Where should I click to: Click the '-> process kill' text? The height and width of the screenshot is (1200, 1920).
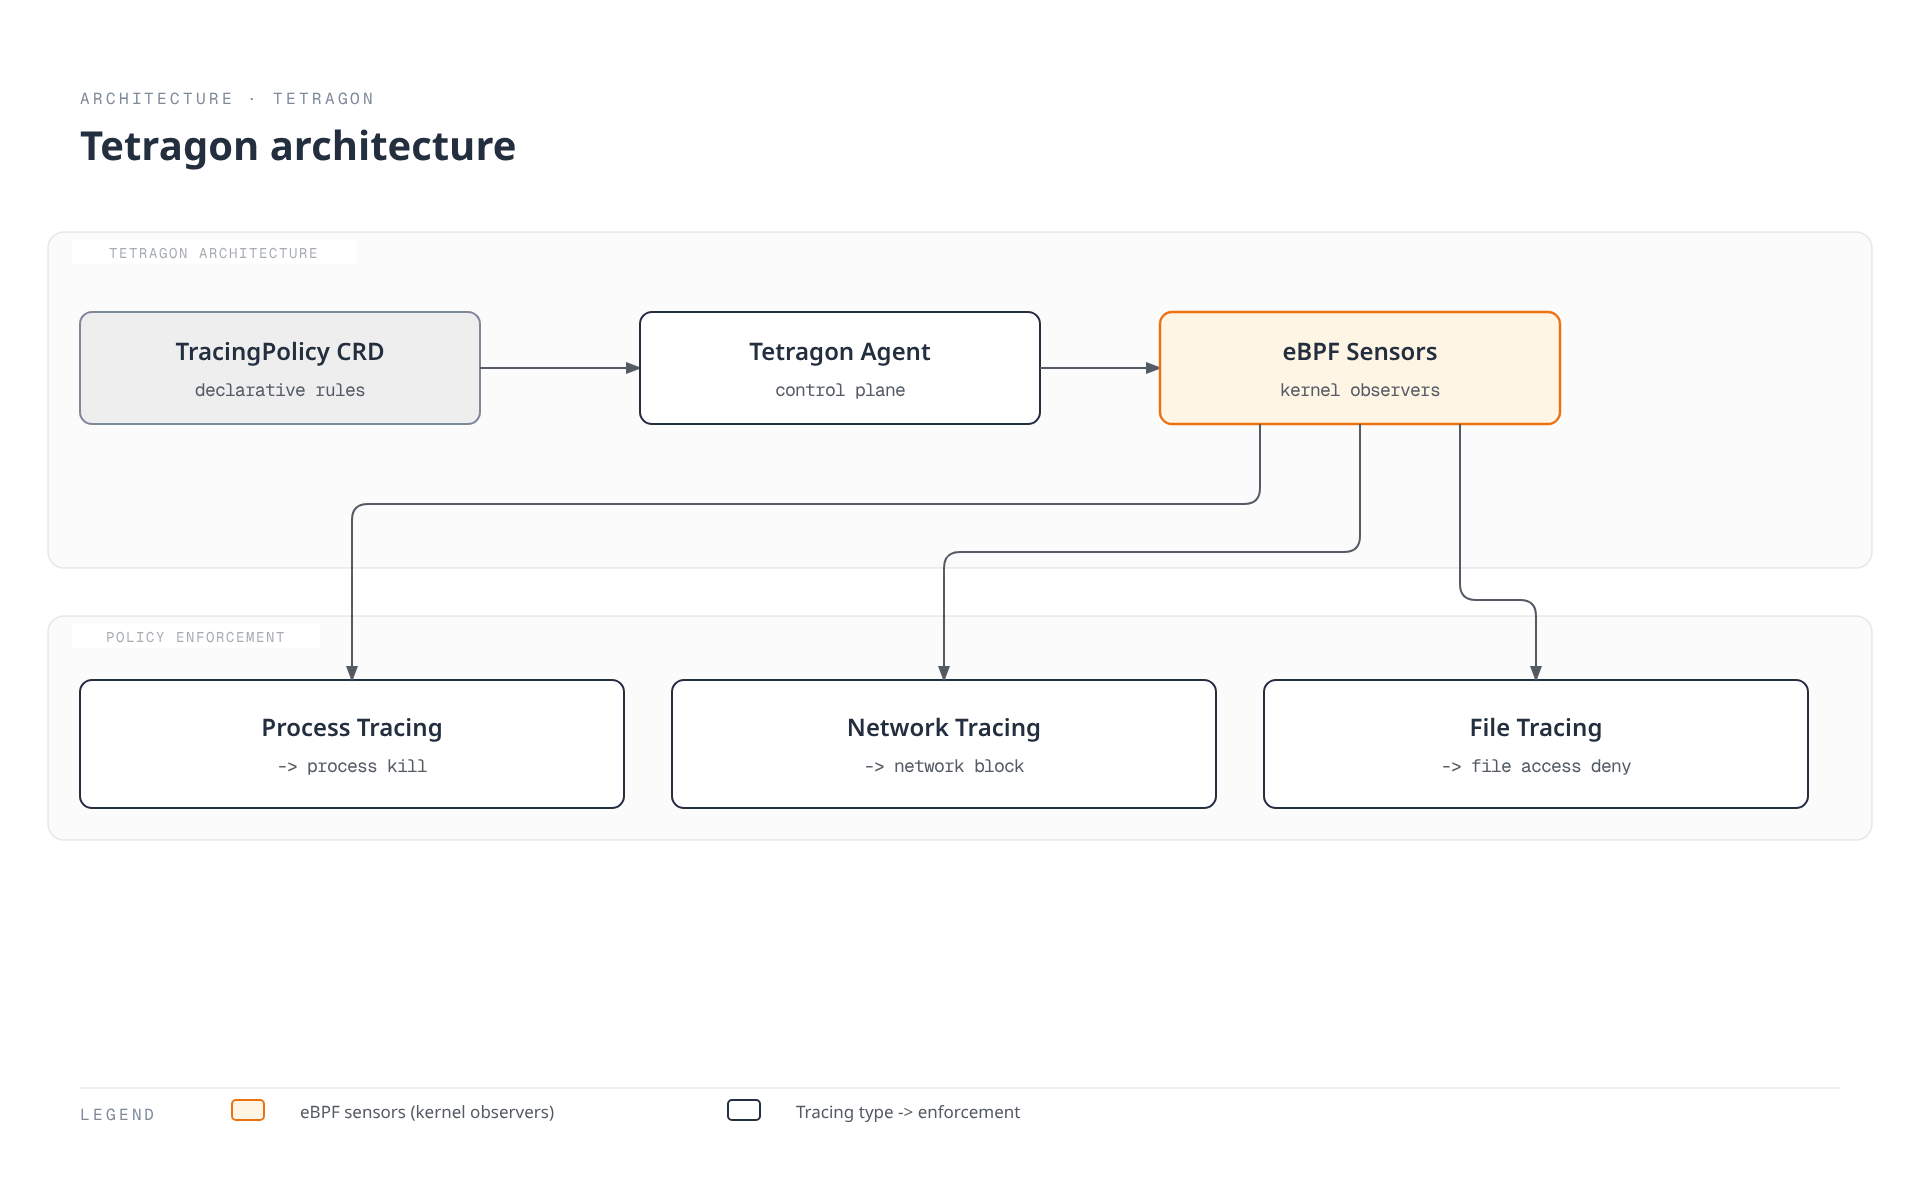click(x=352, y=766)
